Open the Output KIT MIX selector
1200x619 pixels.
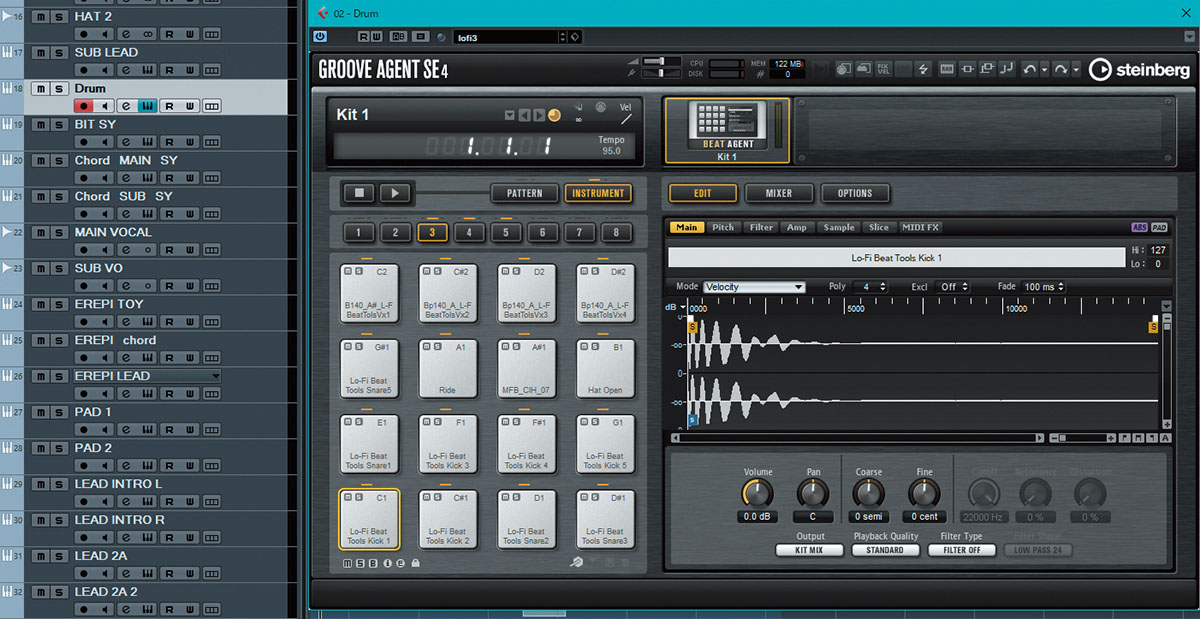point(810,550)
